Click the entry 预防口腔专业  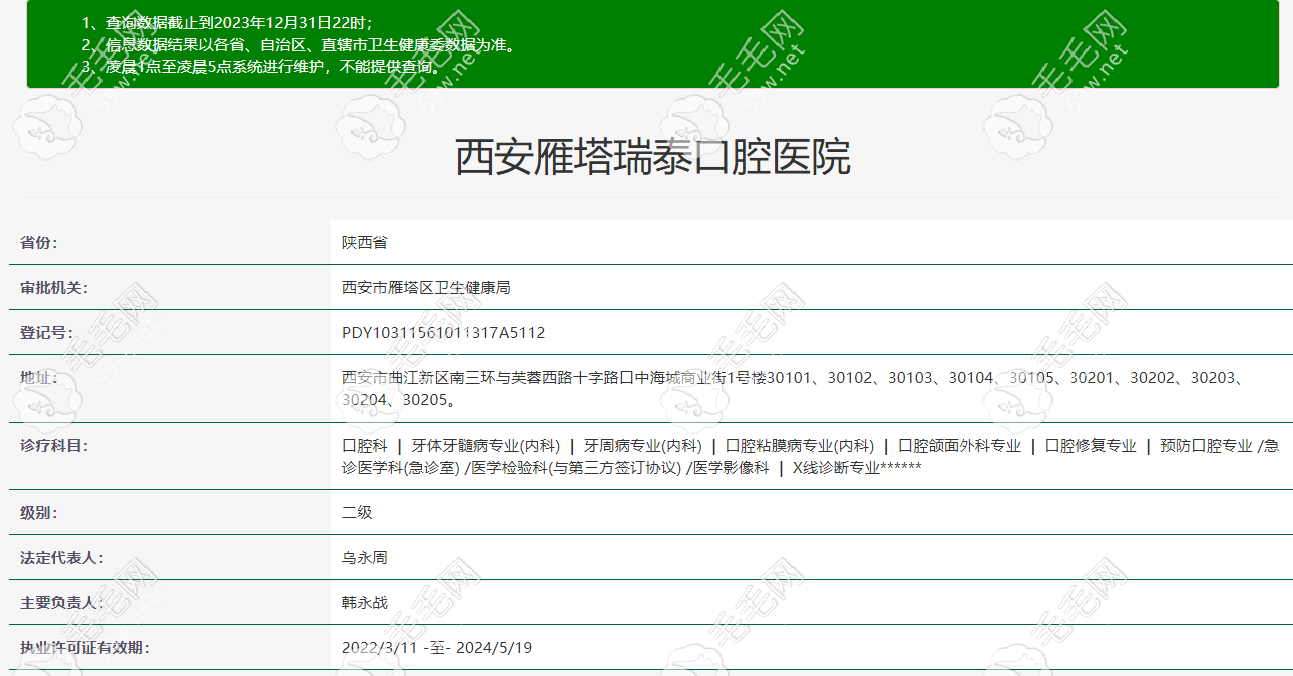click(1206, 446)
